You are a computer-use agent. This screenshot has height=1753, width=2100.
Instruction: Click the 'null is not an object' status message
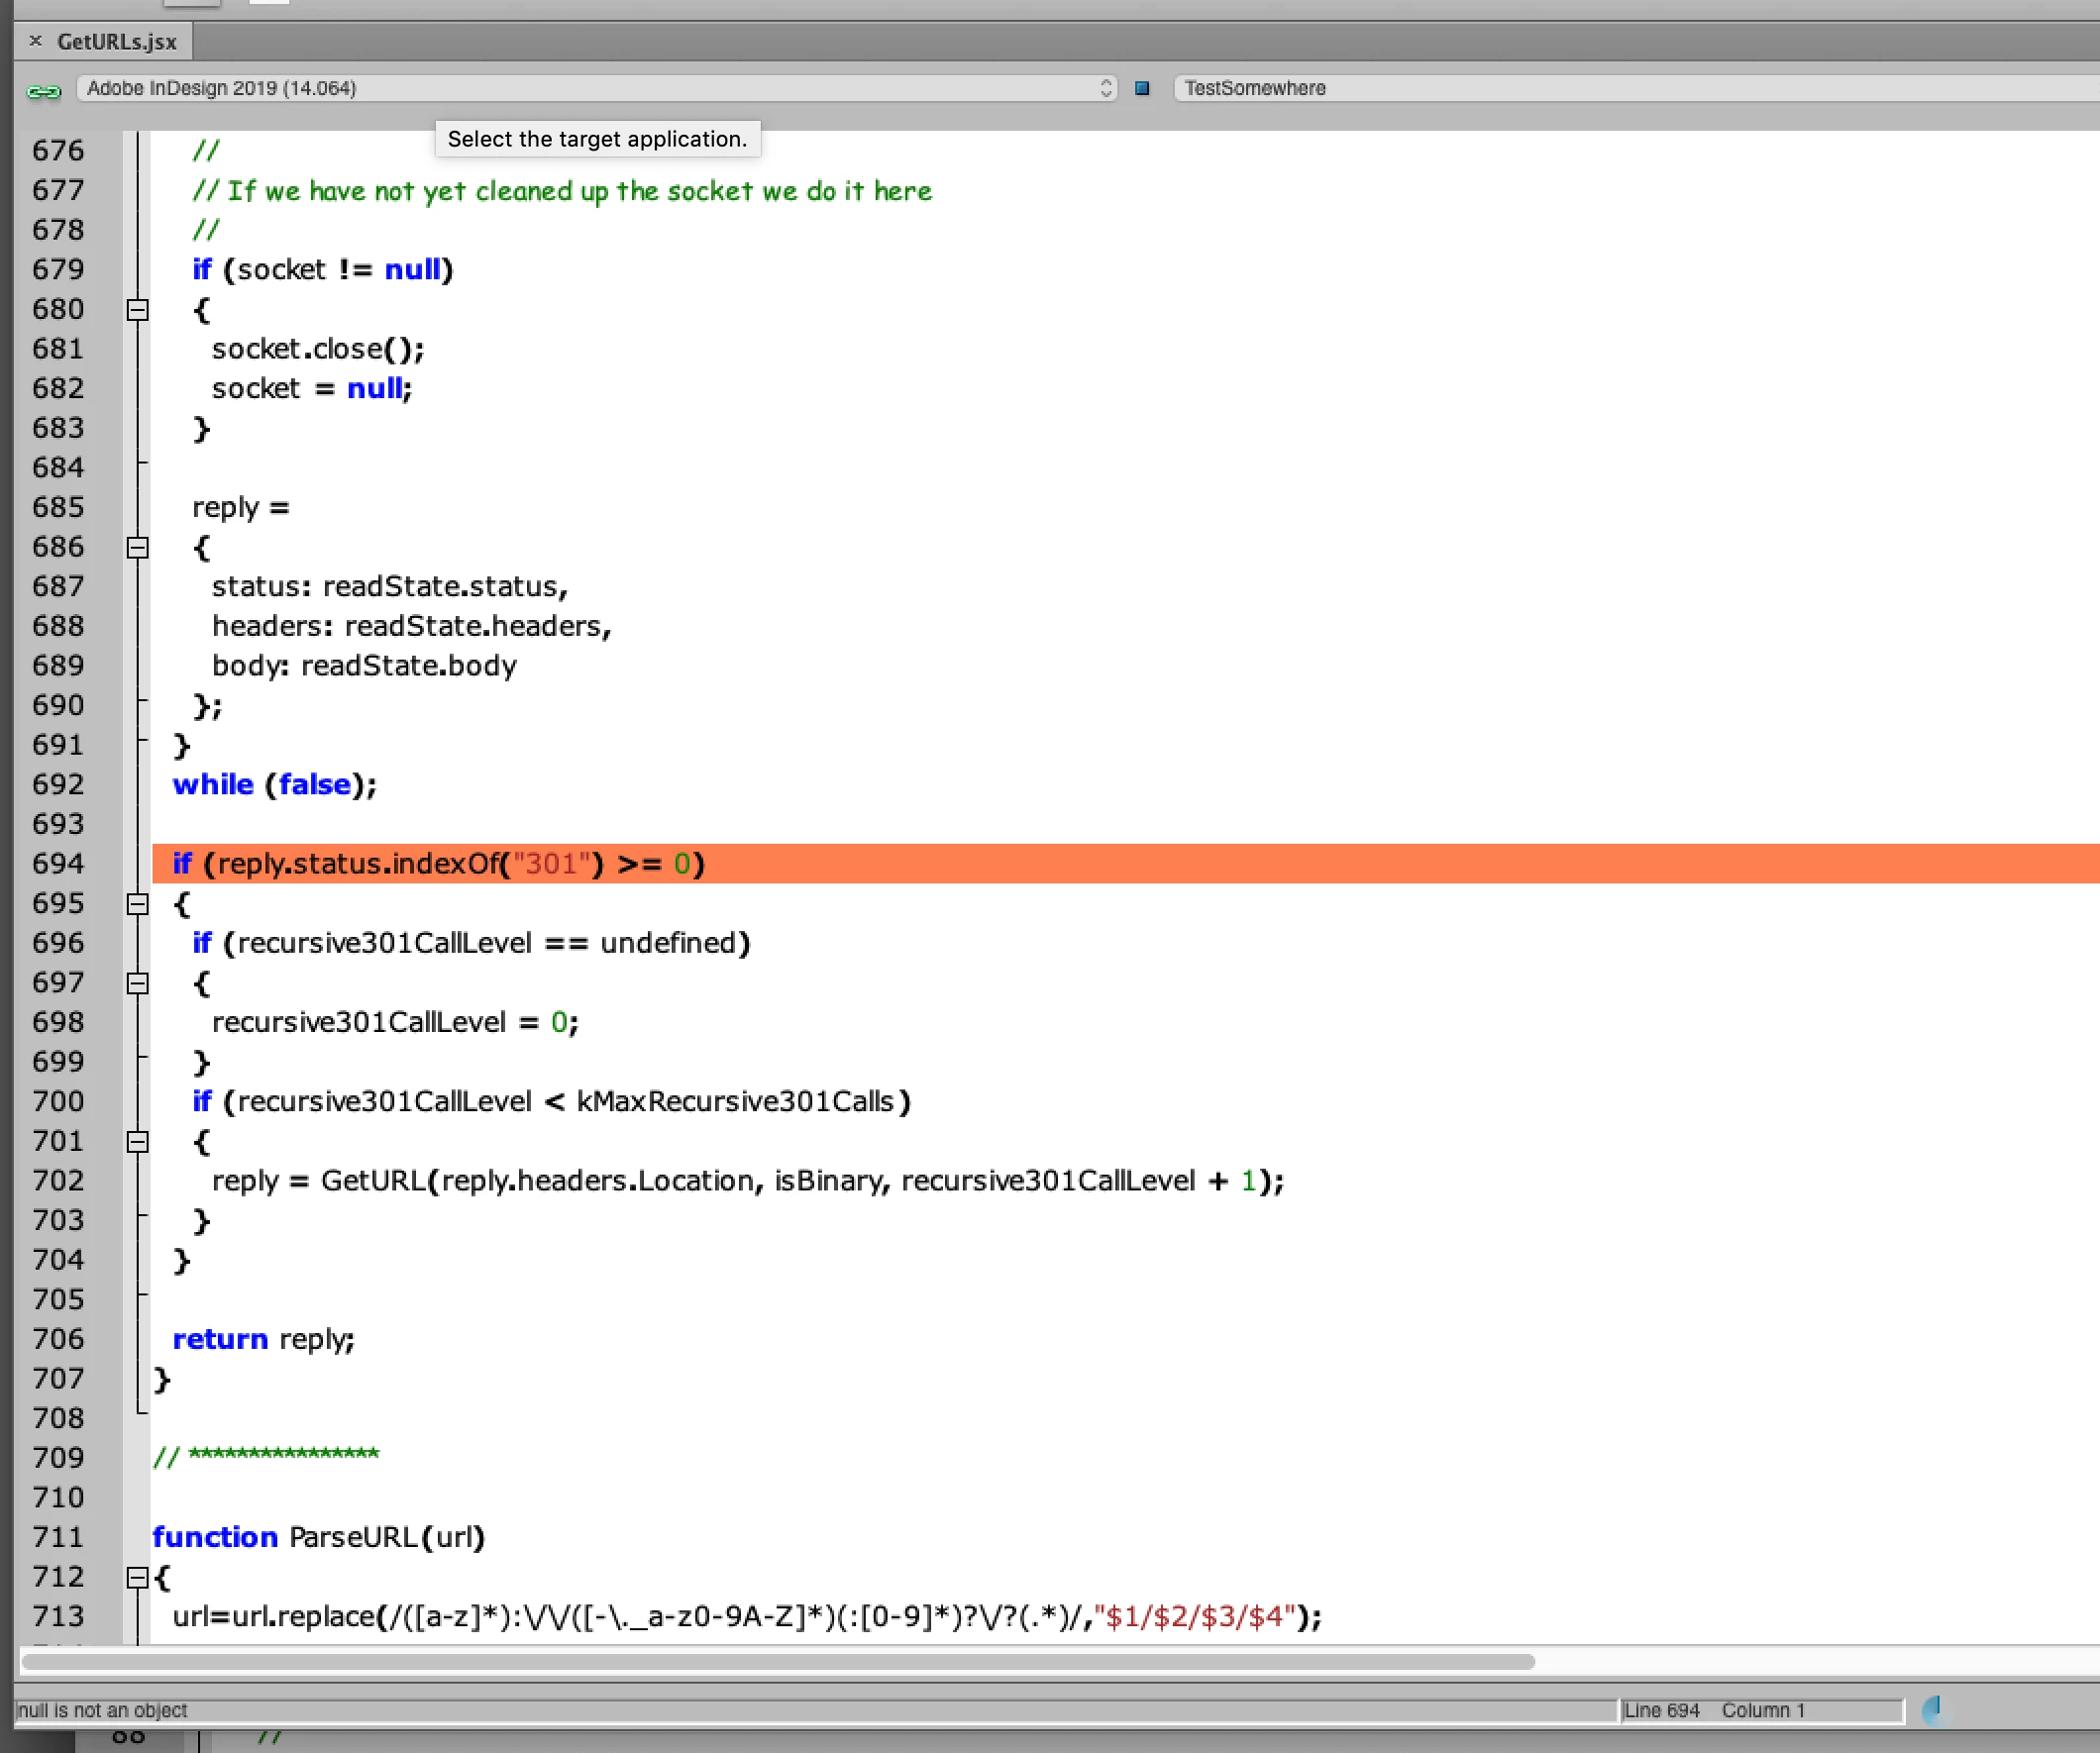pyautogui.click(x=103, y=1710)
